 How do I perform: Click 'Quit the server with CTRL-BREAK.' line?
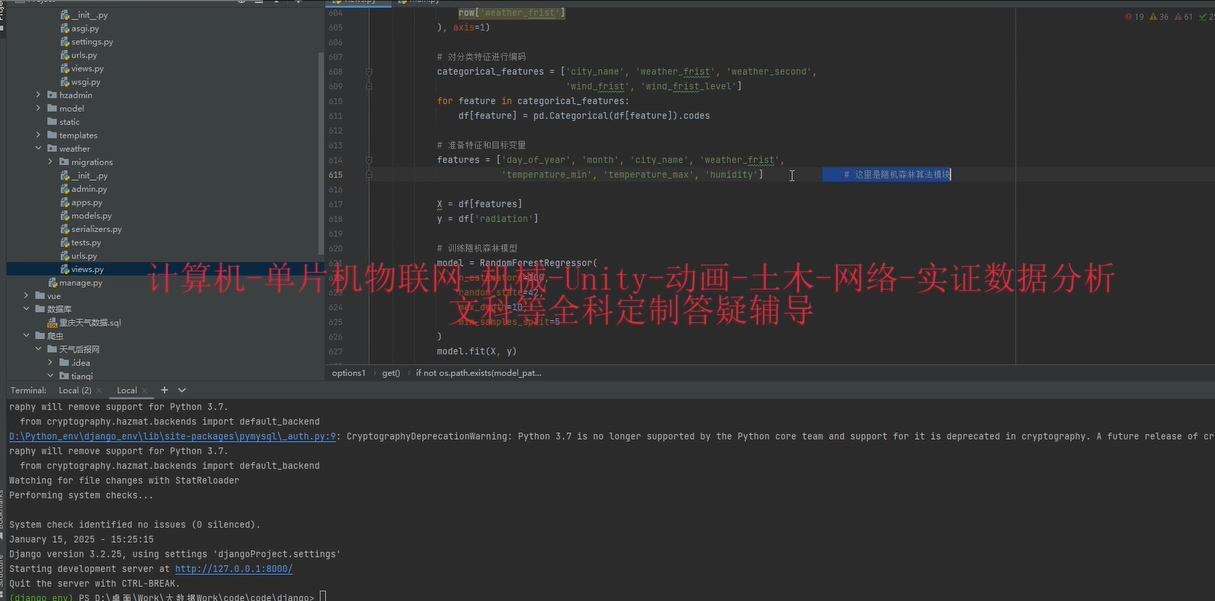click(95, 584)
